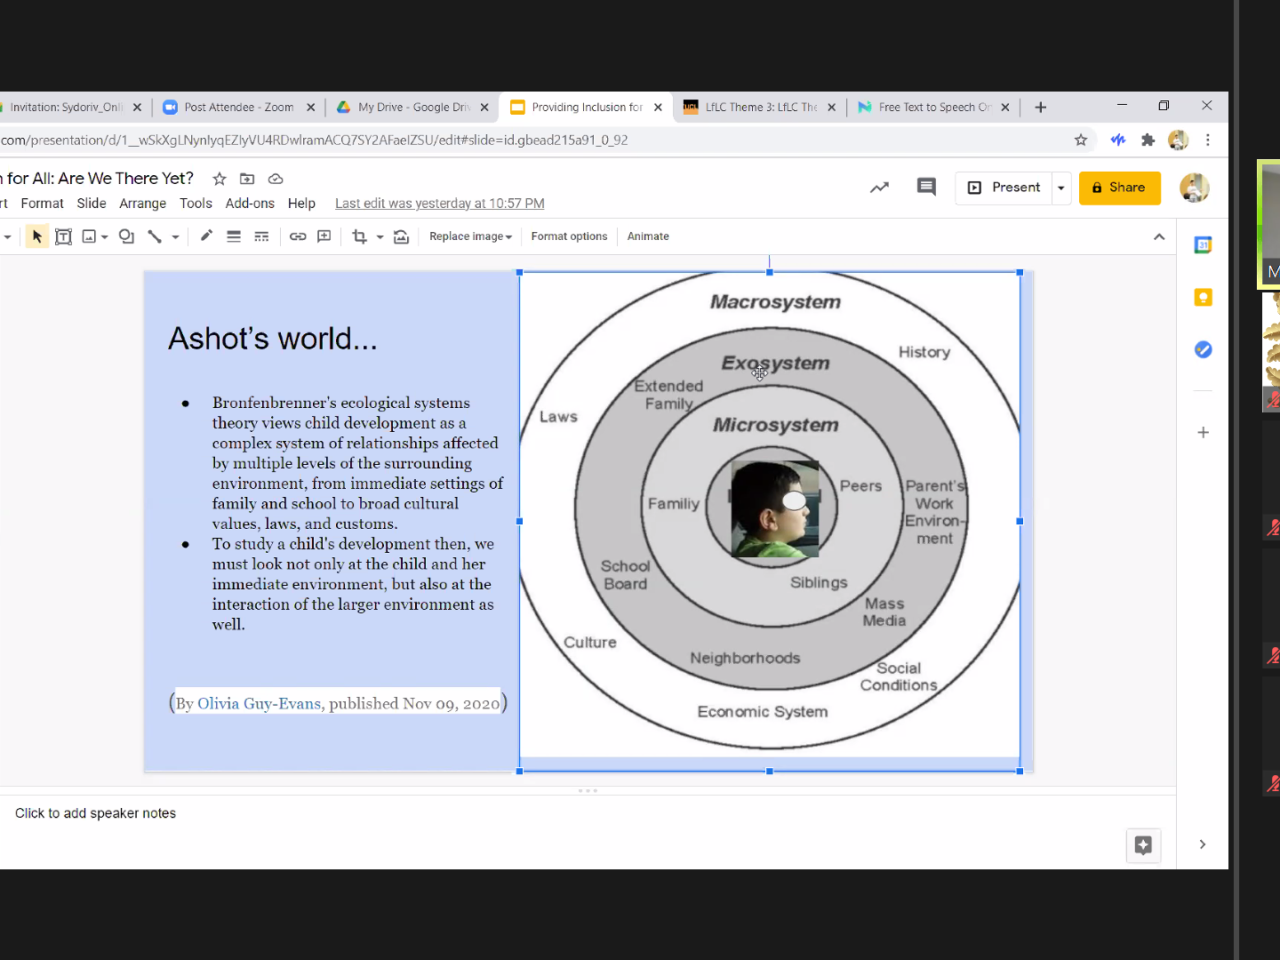Open the Present options dropdown arrow
This screenshot has width=1280, height=960.
(1061, 188)
